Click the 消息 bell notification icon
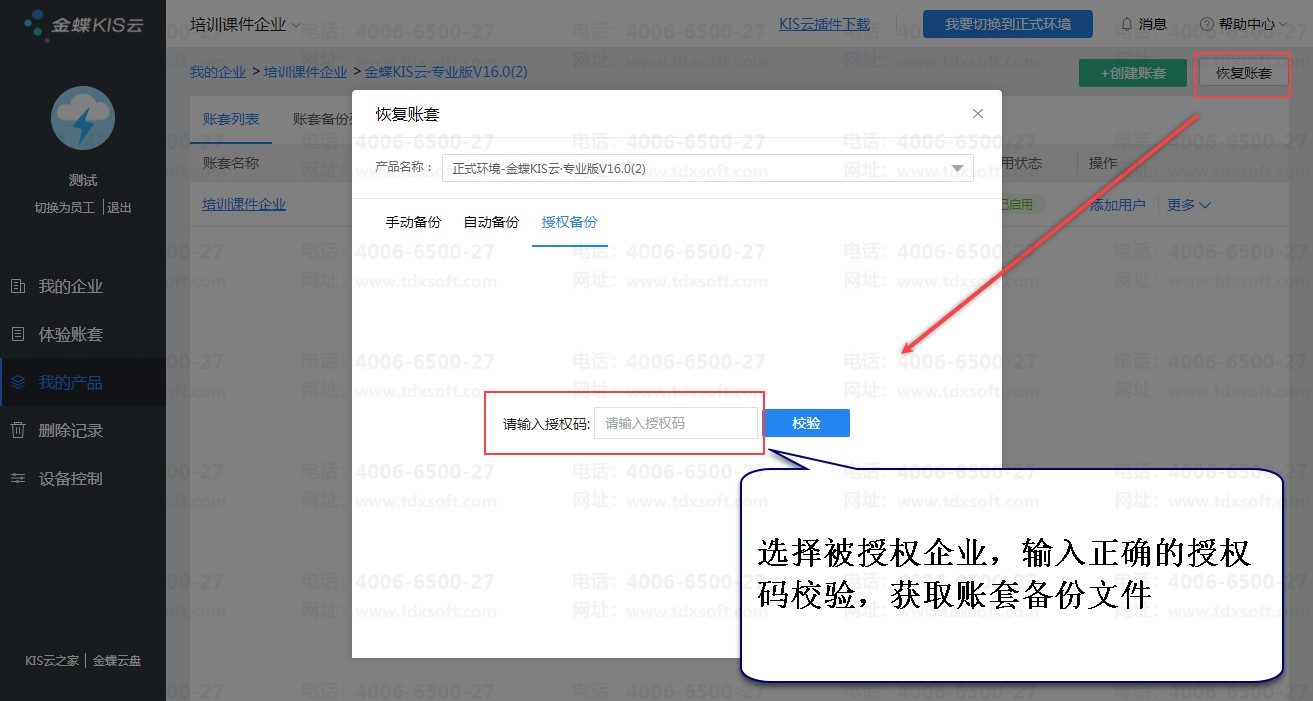The width and height of the screenshot is (1313, 701). [1127, 24]
